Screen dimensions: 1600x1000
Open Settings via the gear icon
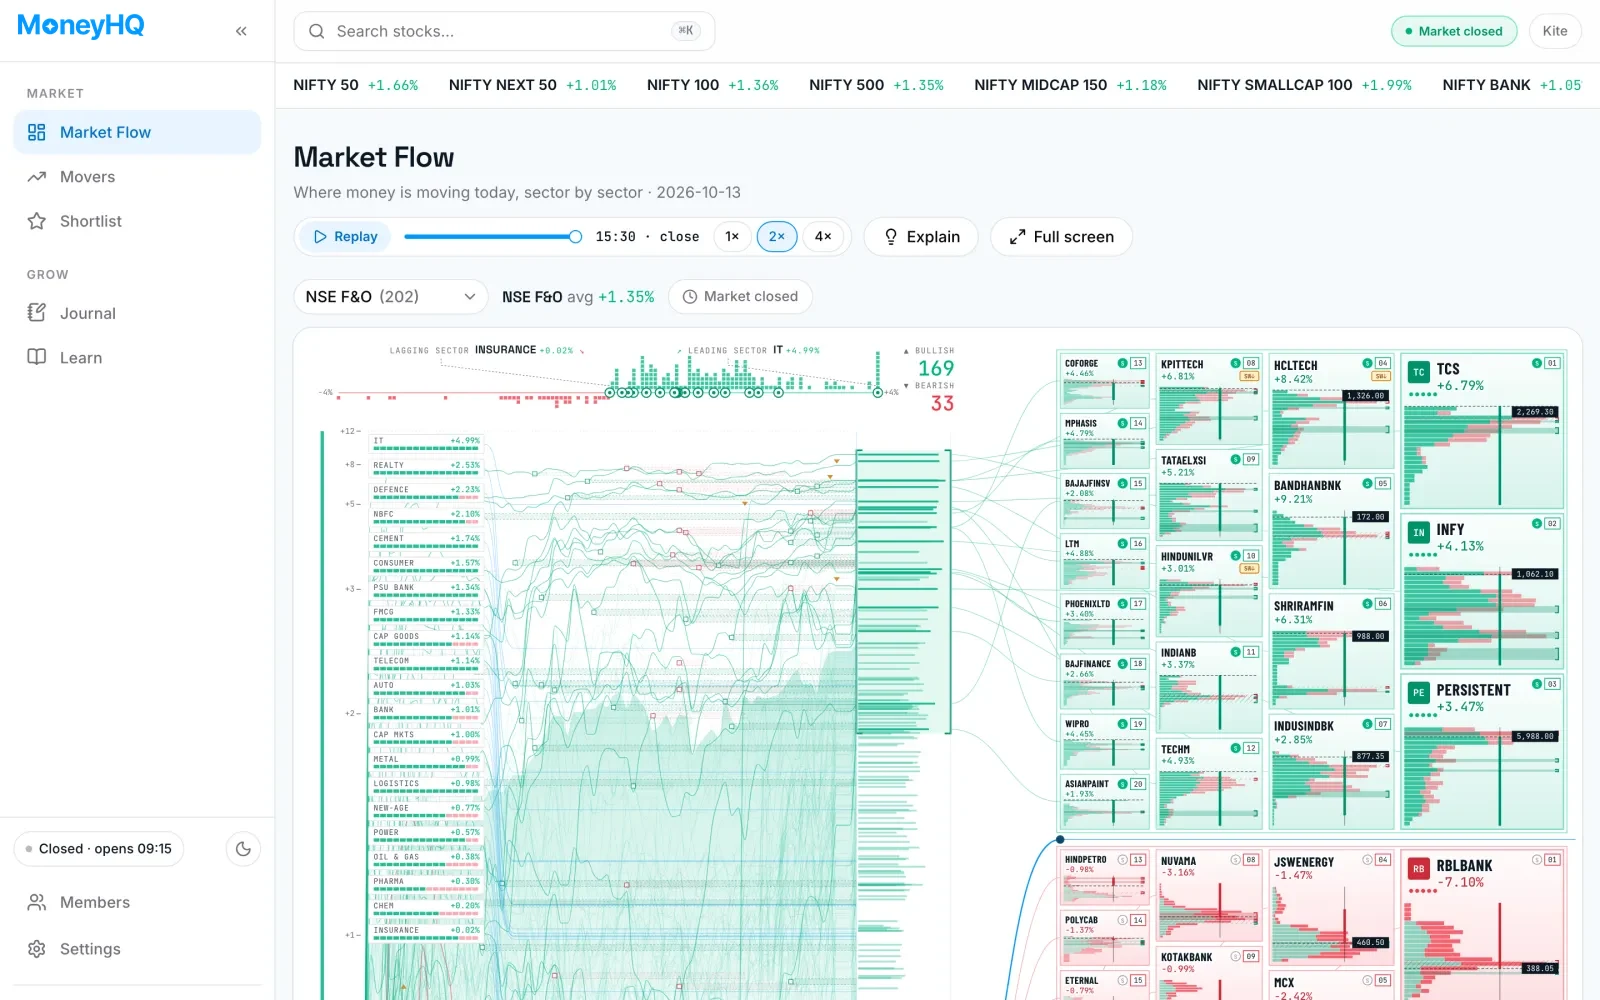37,949
